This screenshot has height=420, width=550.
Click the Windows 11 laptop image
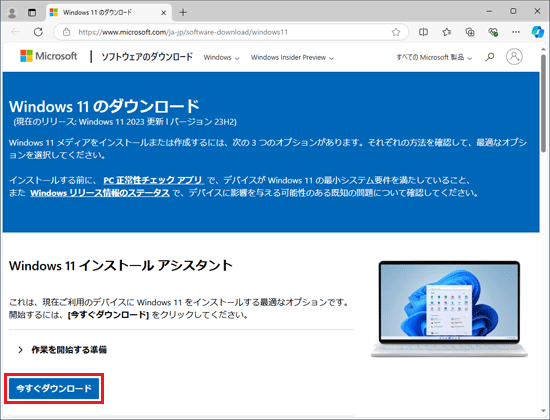[x=449, y=309]
